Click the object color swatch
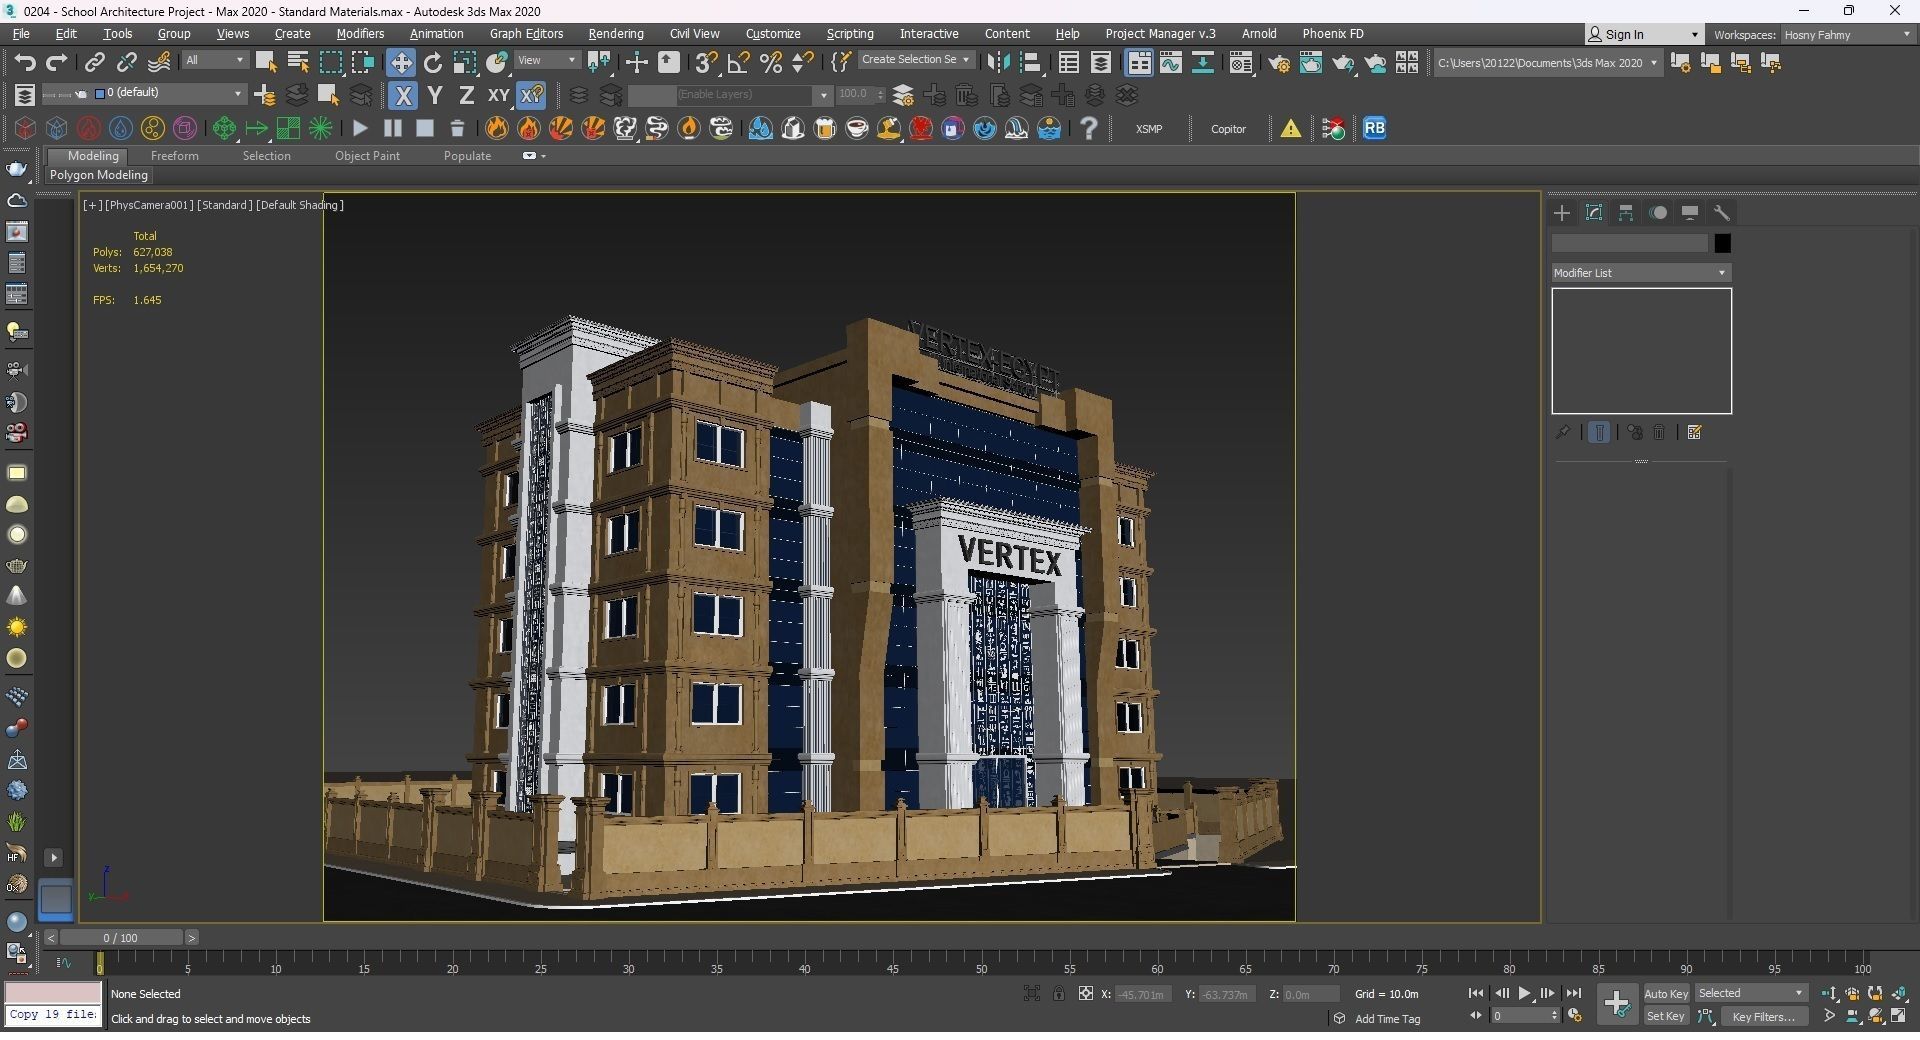 pos(1722,243)
